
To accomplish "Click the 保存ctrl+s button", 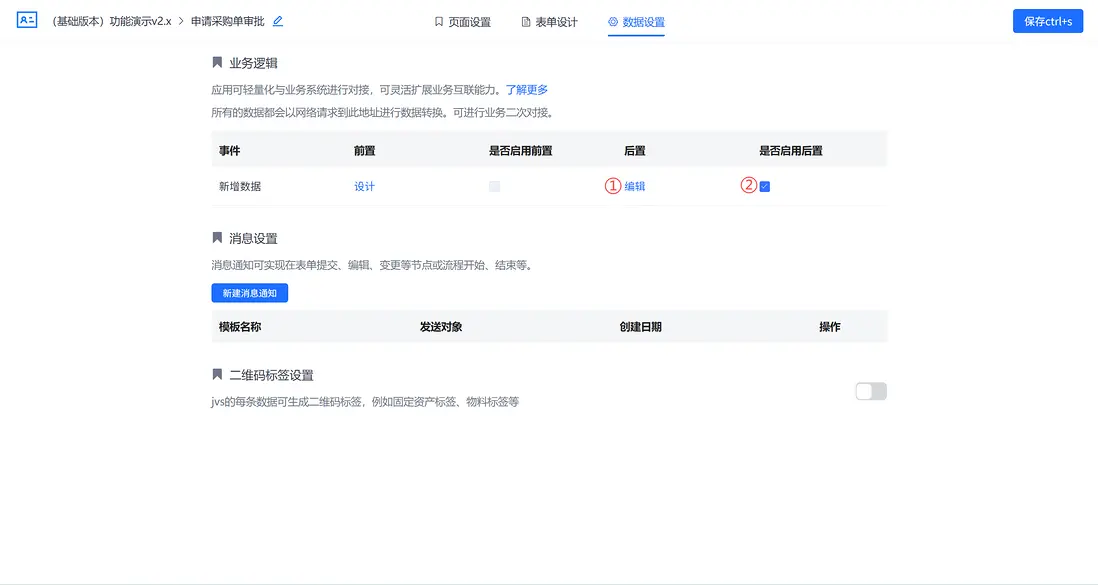I will click(x=1047, y=20).
